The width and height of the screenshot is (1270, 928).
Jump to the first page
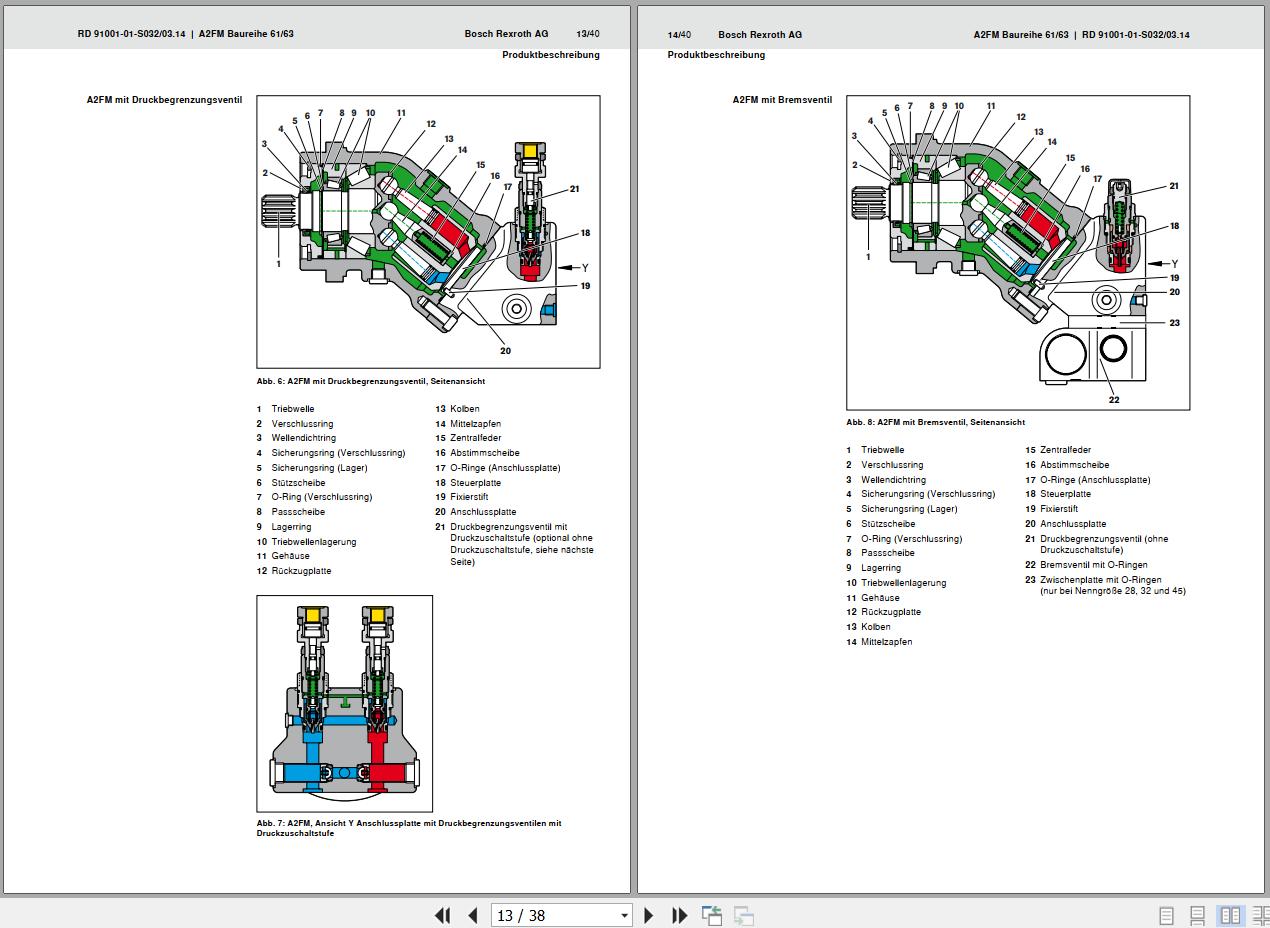(x=442, y=915)
